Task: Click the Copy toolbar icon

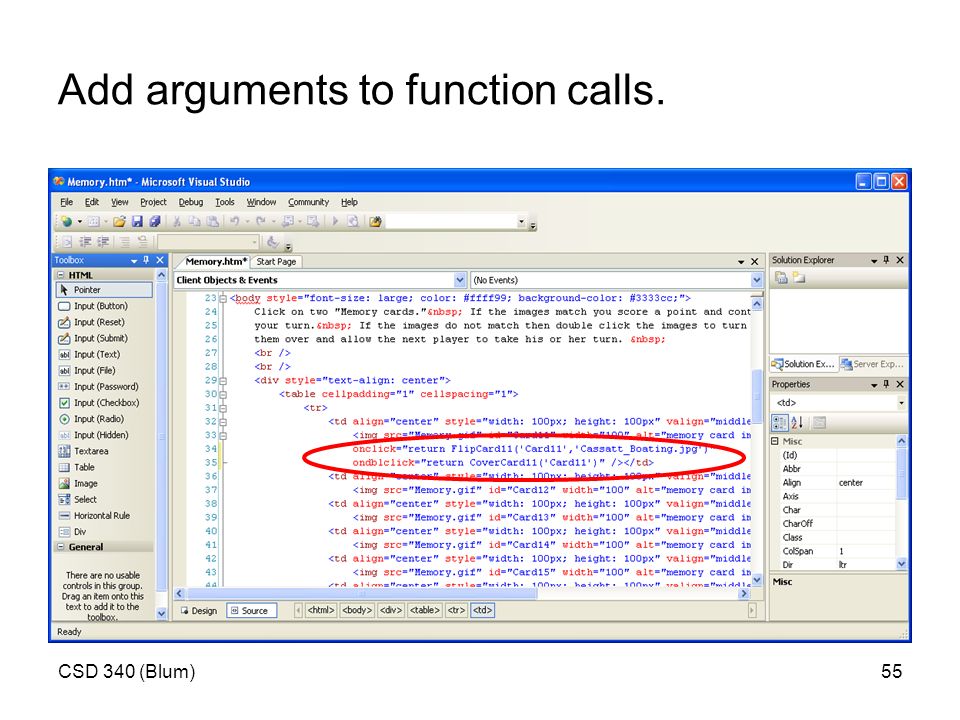Action: tap(195, 222)
